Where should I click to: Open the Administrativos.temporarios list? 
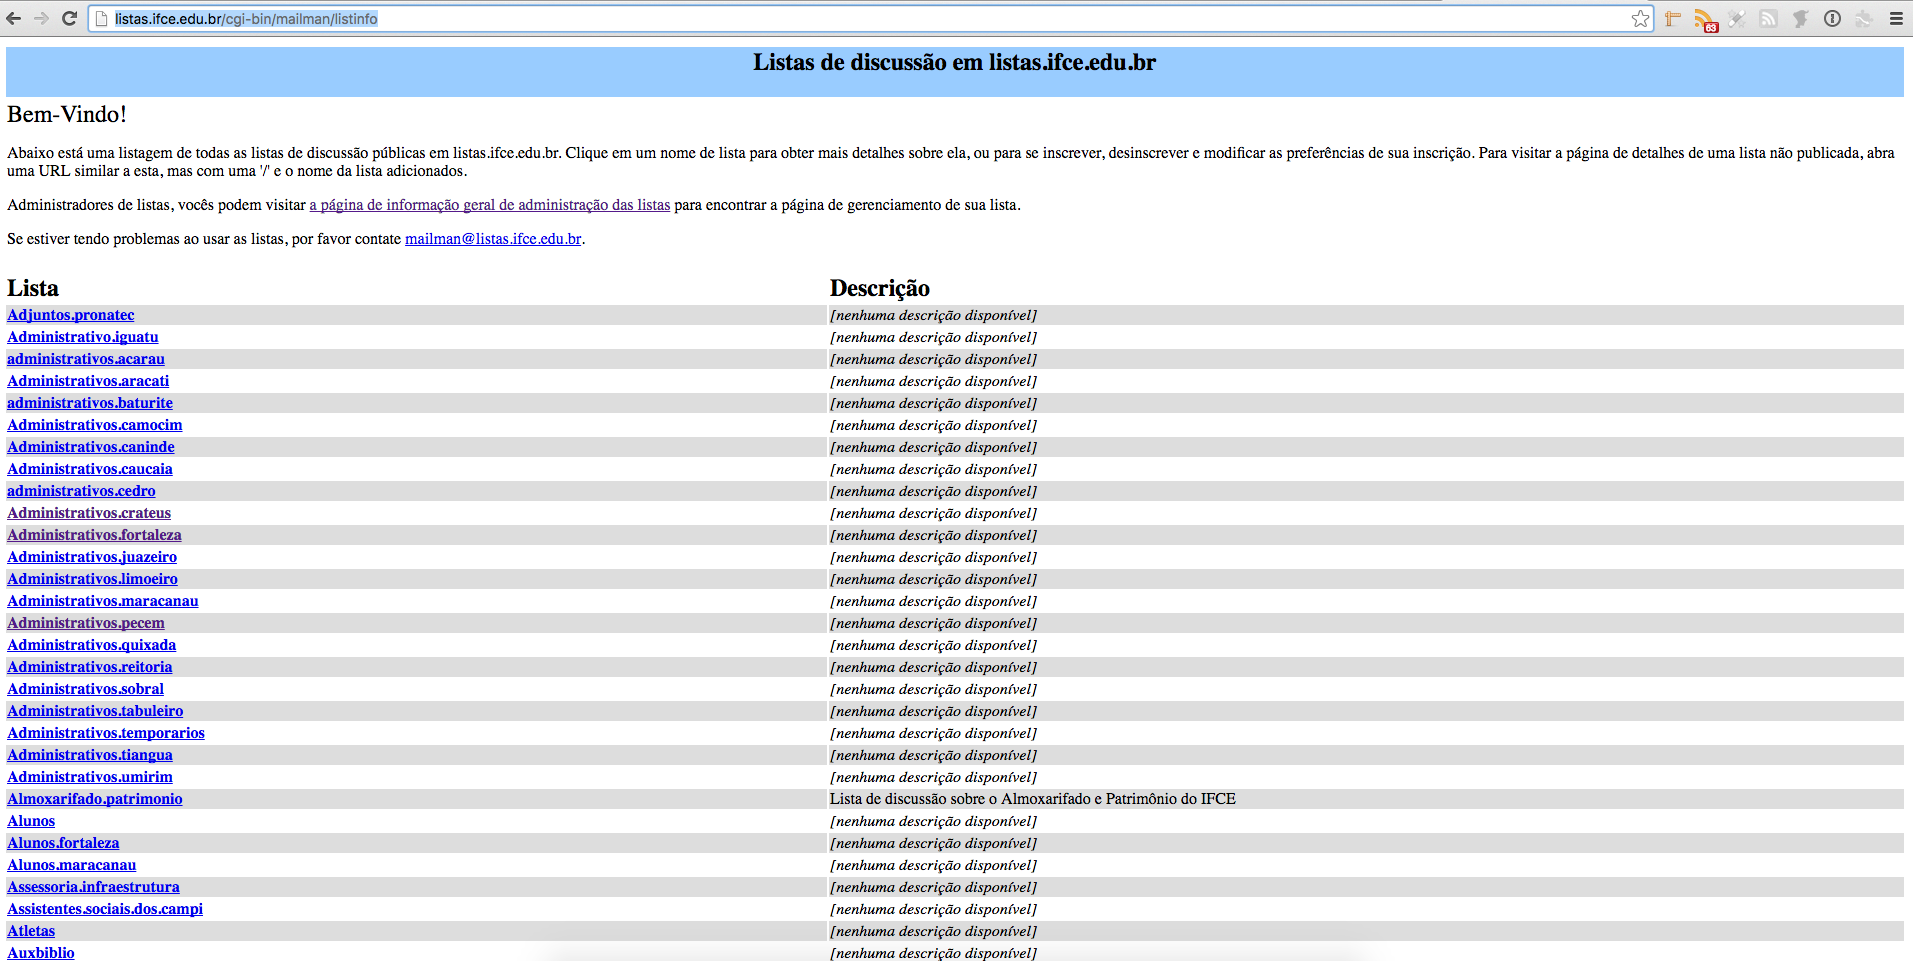(x=106, y=733)
